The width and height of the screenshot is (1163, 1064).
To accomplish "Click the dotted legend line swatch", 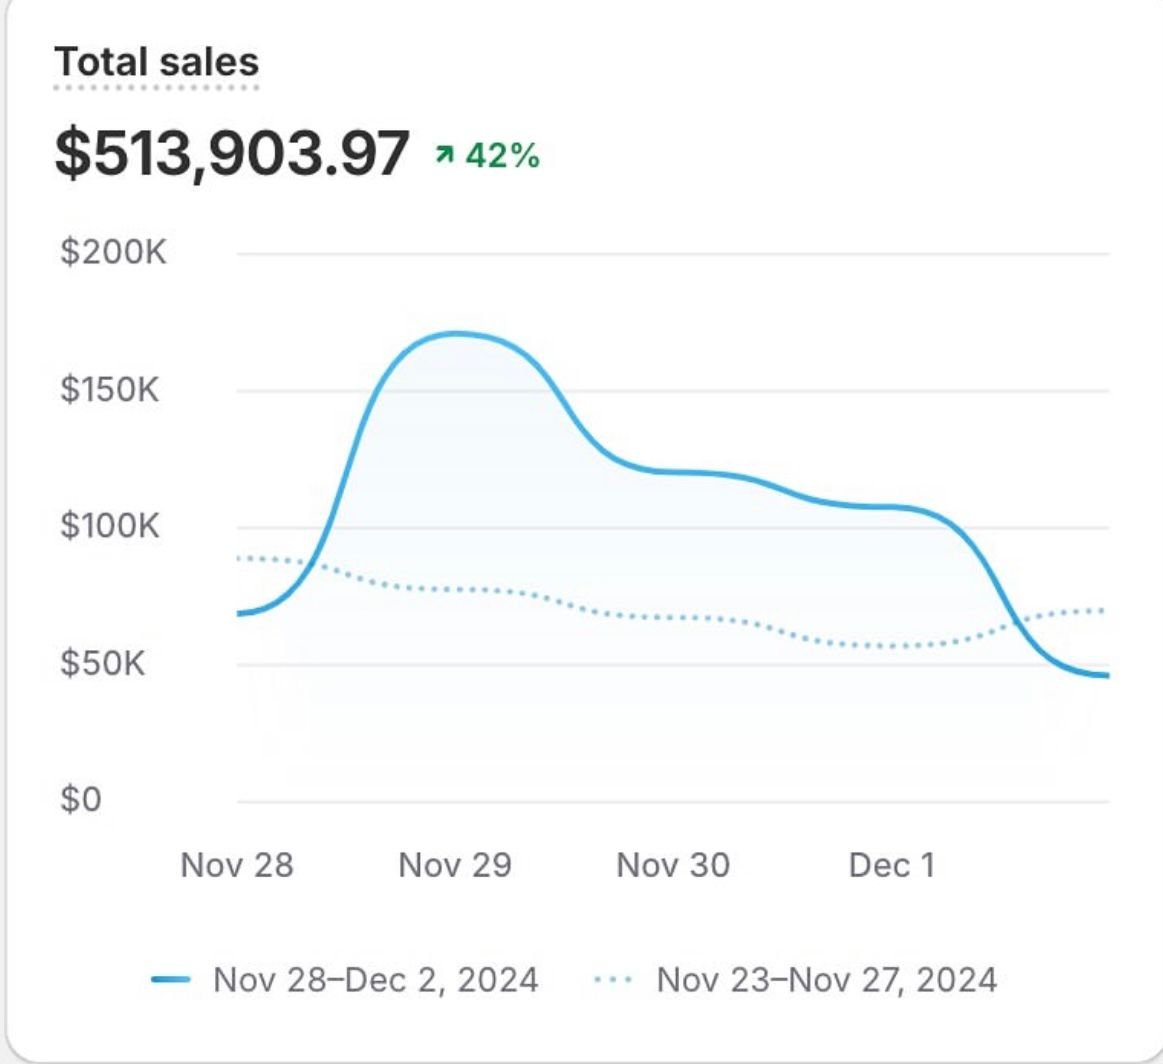I will (x=613, y=980).
